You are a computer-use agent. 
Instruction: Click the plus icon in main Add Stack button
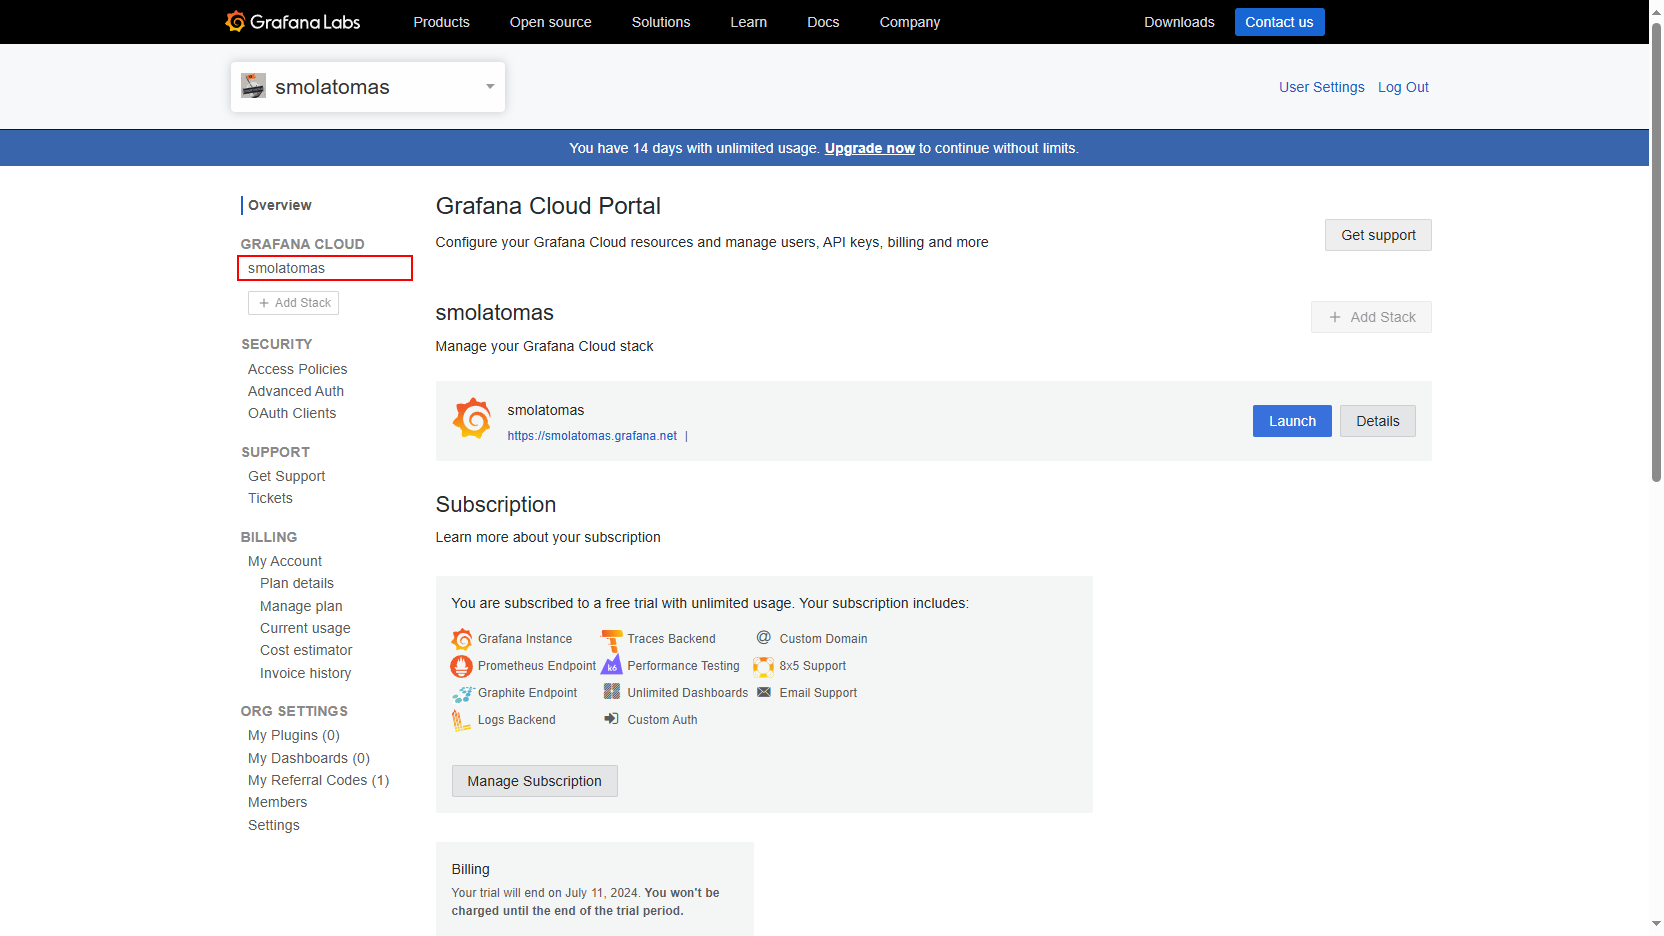[x=1335, y=317]
